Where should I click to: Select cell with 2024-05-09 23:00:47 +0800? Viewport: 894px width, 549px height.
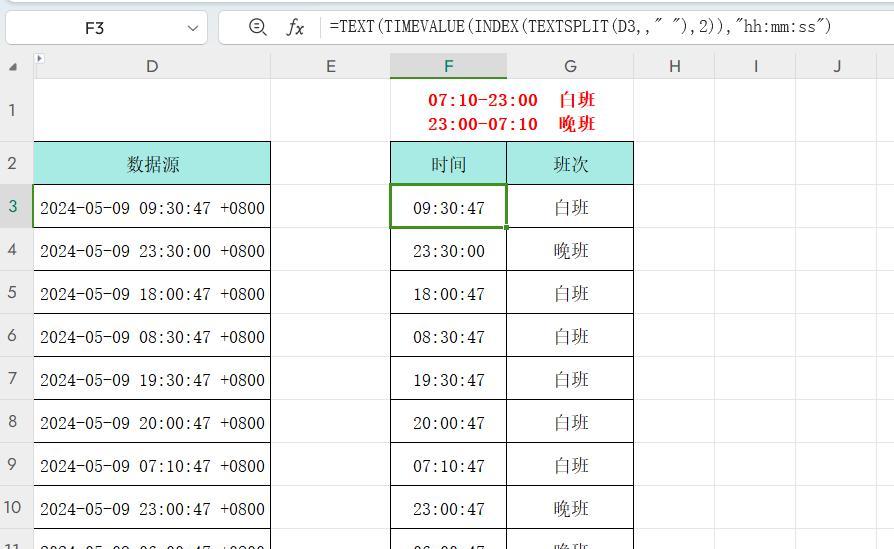[152, 508]
